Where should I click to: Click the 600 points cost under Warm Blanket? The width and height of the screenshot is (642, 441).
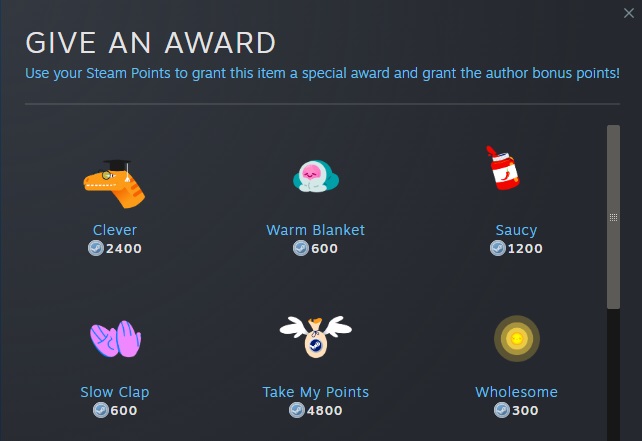coord(324,248)
